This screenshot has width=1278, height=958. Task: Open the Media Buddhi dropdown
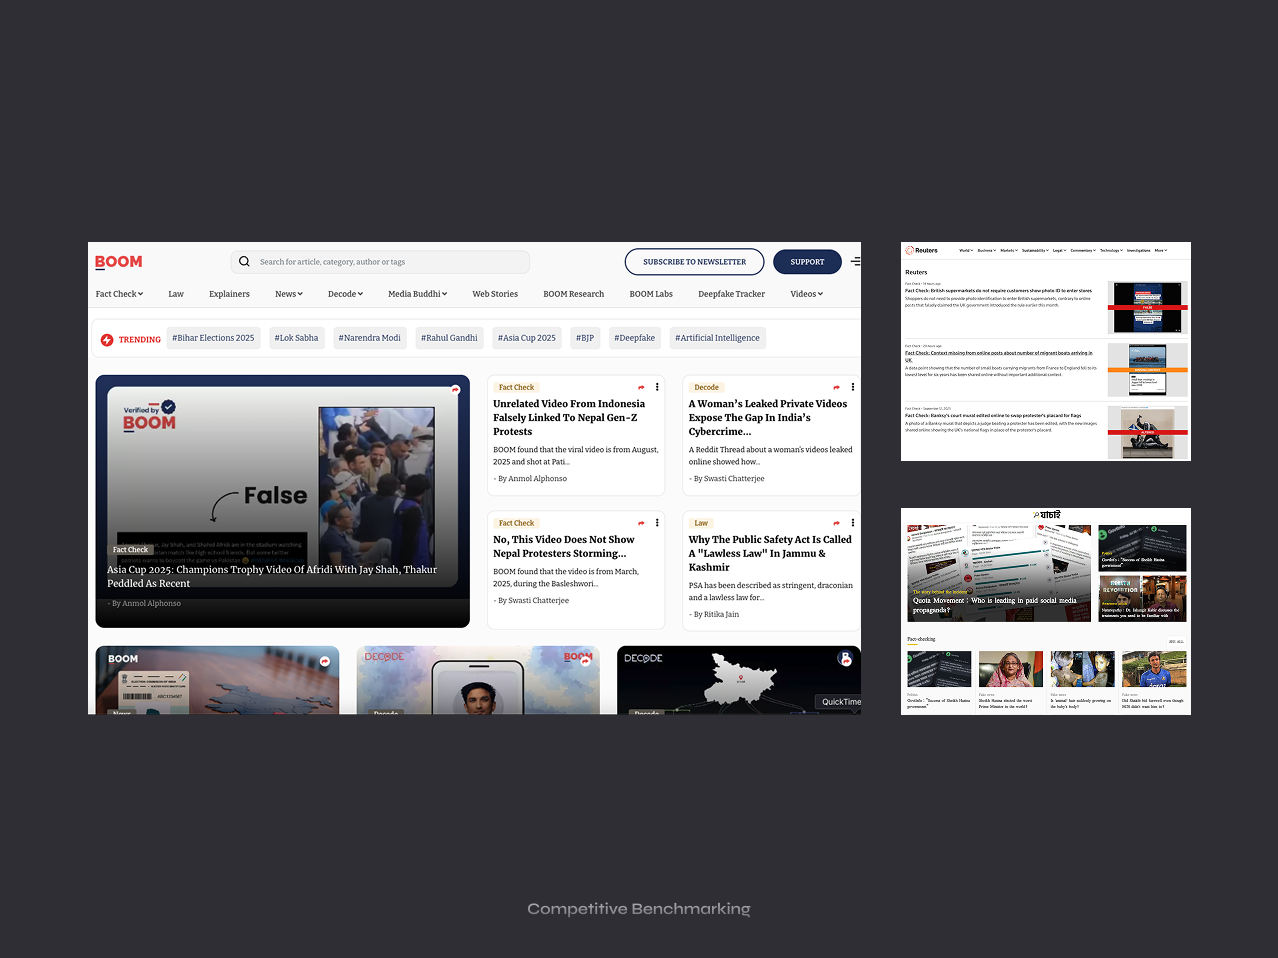pyautogui.click(x=417, y=294)
